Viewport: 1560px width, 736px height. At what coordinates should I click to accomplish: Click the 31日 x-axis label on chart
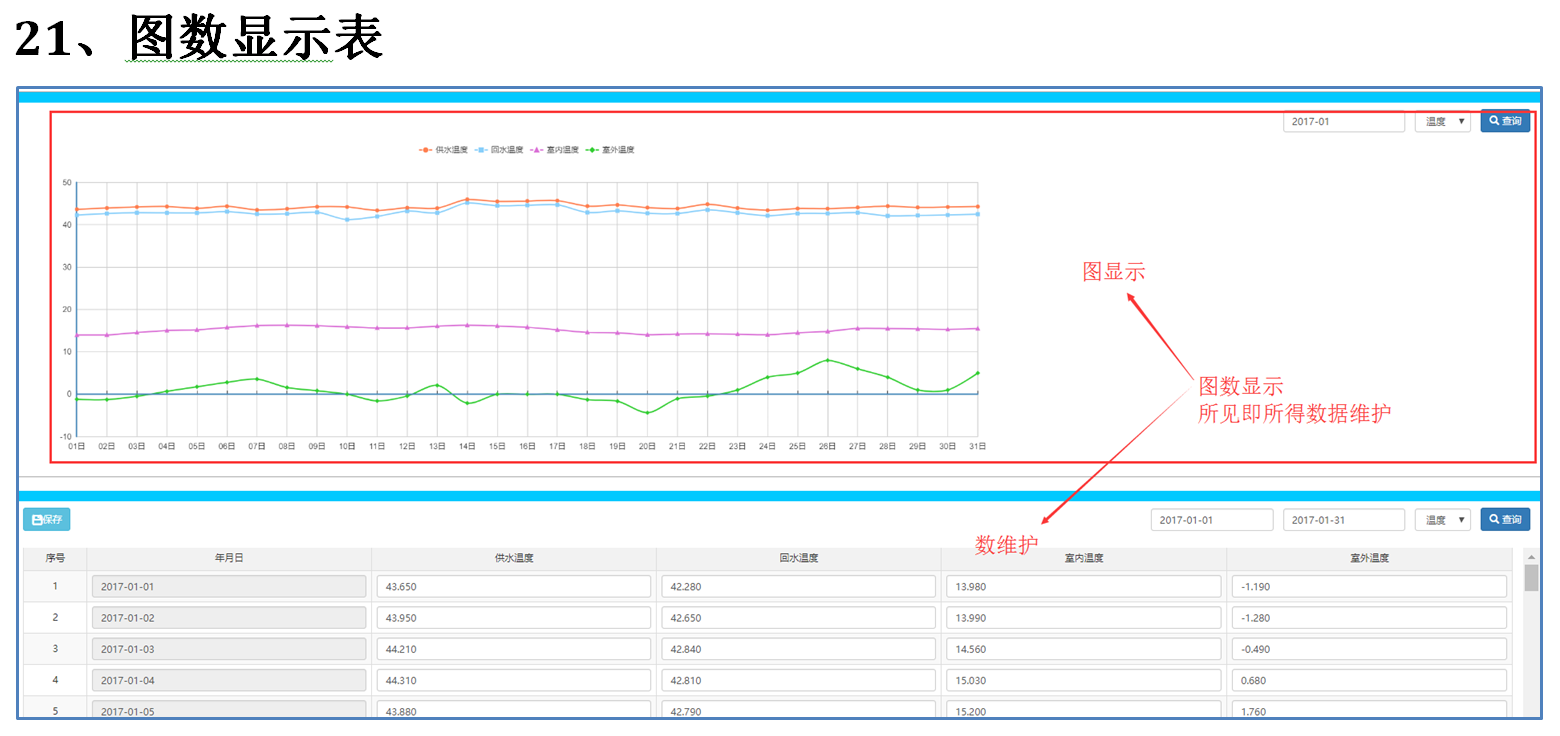point(977,447)
